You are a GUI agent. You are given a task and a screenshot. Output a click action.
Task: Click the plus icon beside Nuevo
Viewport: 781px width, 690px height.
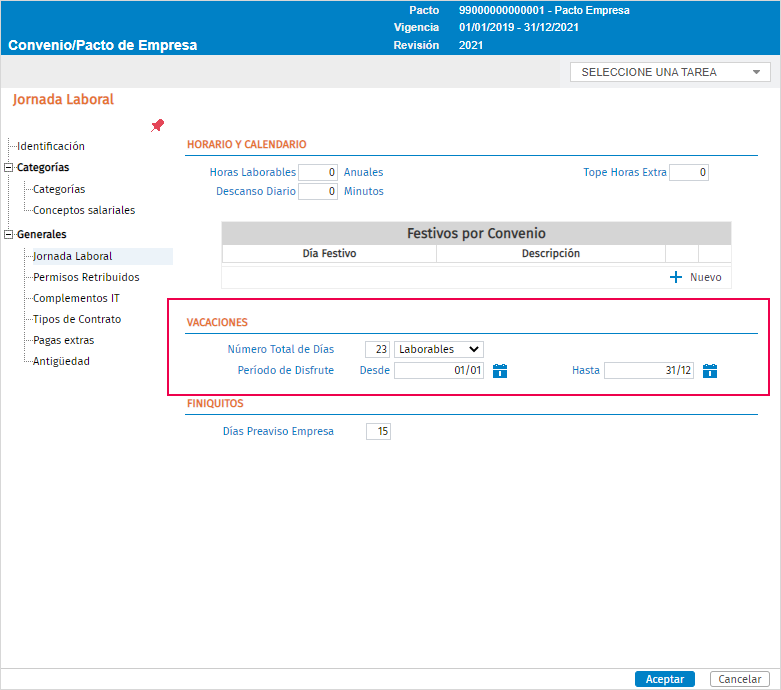point(675,277)
